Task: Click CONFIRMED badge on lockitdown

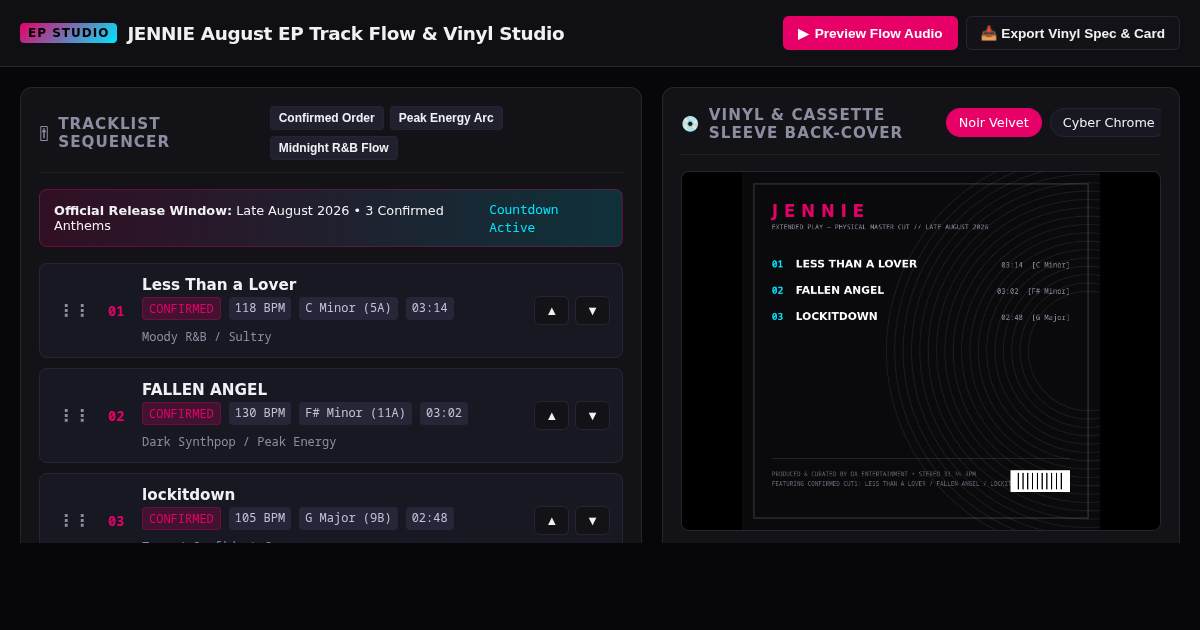Action: coord(181,518)
